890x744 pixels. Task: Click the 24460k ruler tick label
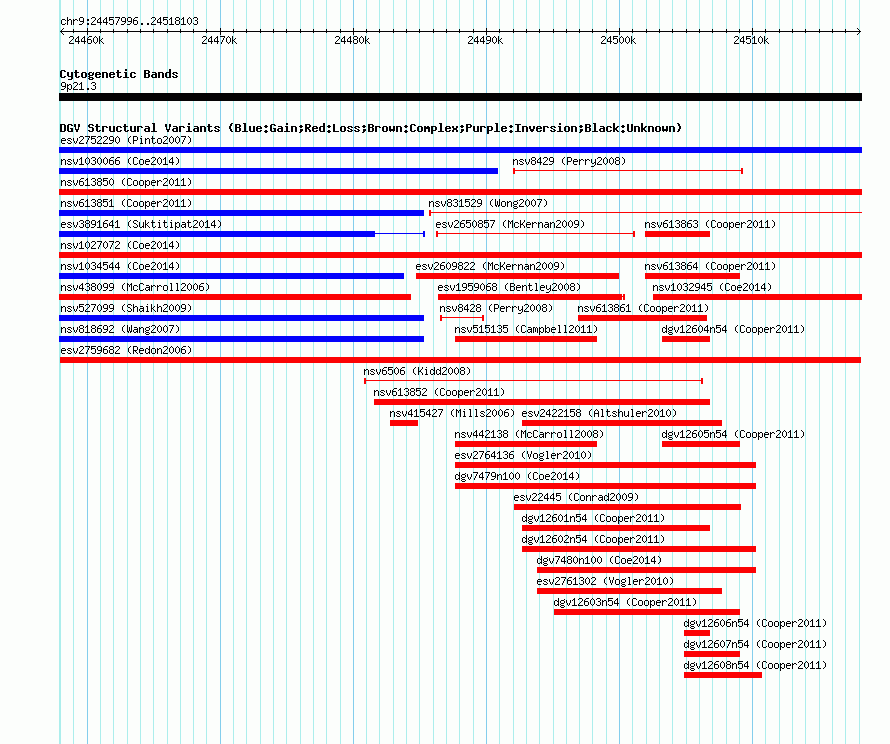(86, 40)
